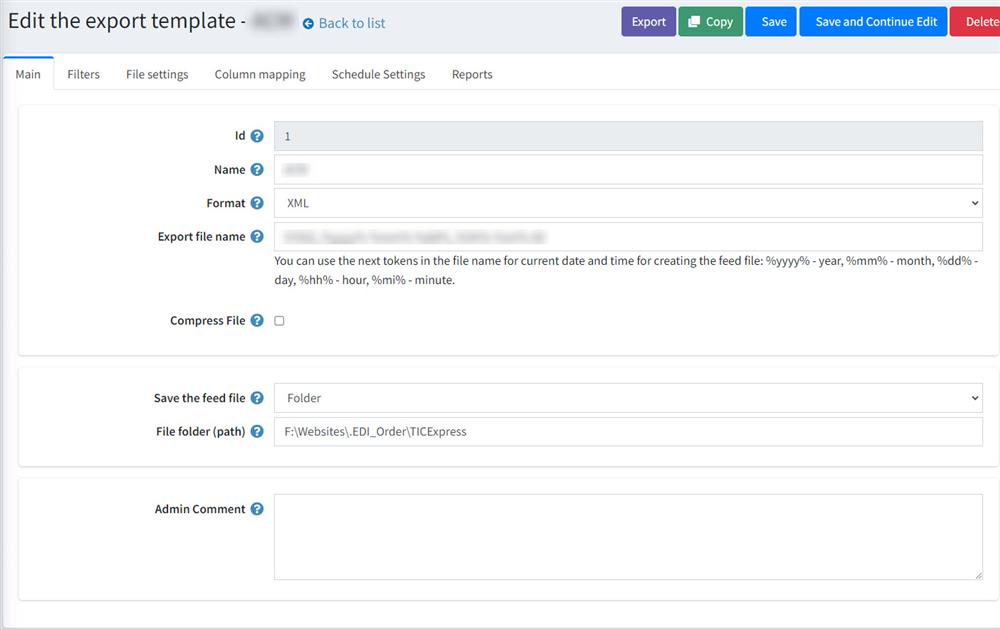Go to the Column mapping tab
The height and width of the screenshot is (629, 1000).
pyautogui.click(x=260, y=74)
